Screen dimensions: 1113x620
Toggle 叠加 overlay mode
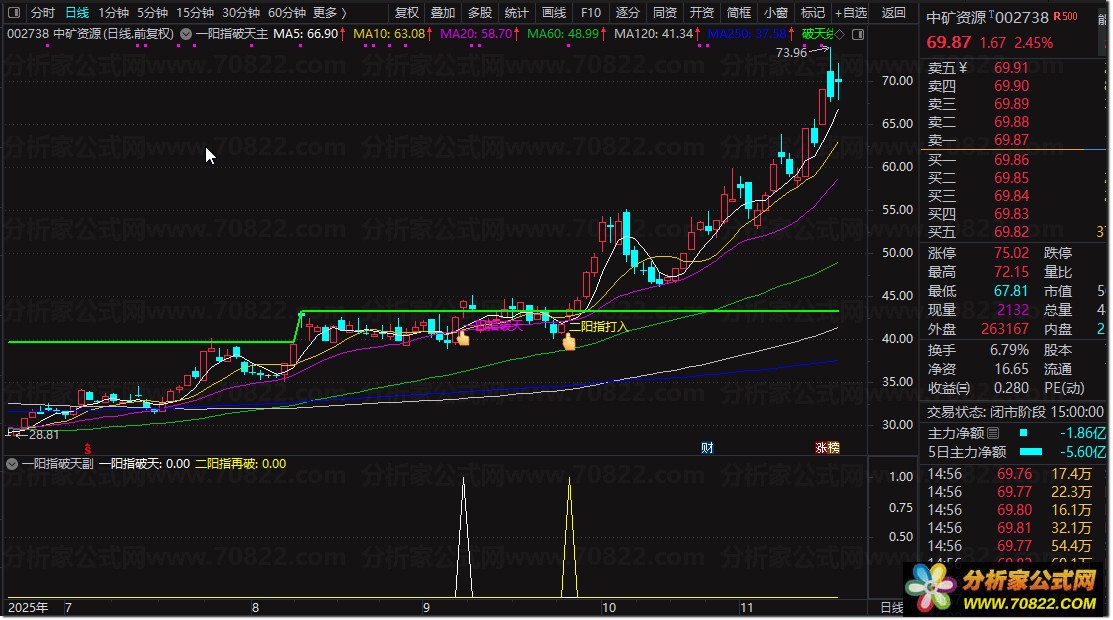(443, 13)
